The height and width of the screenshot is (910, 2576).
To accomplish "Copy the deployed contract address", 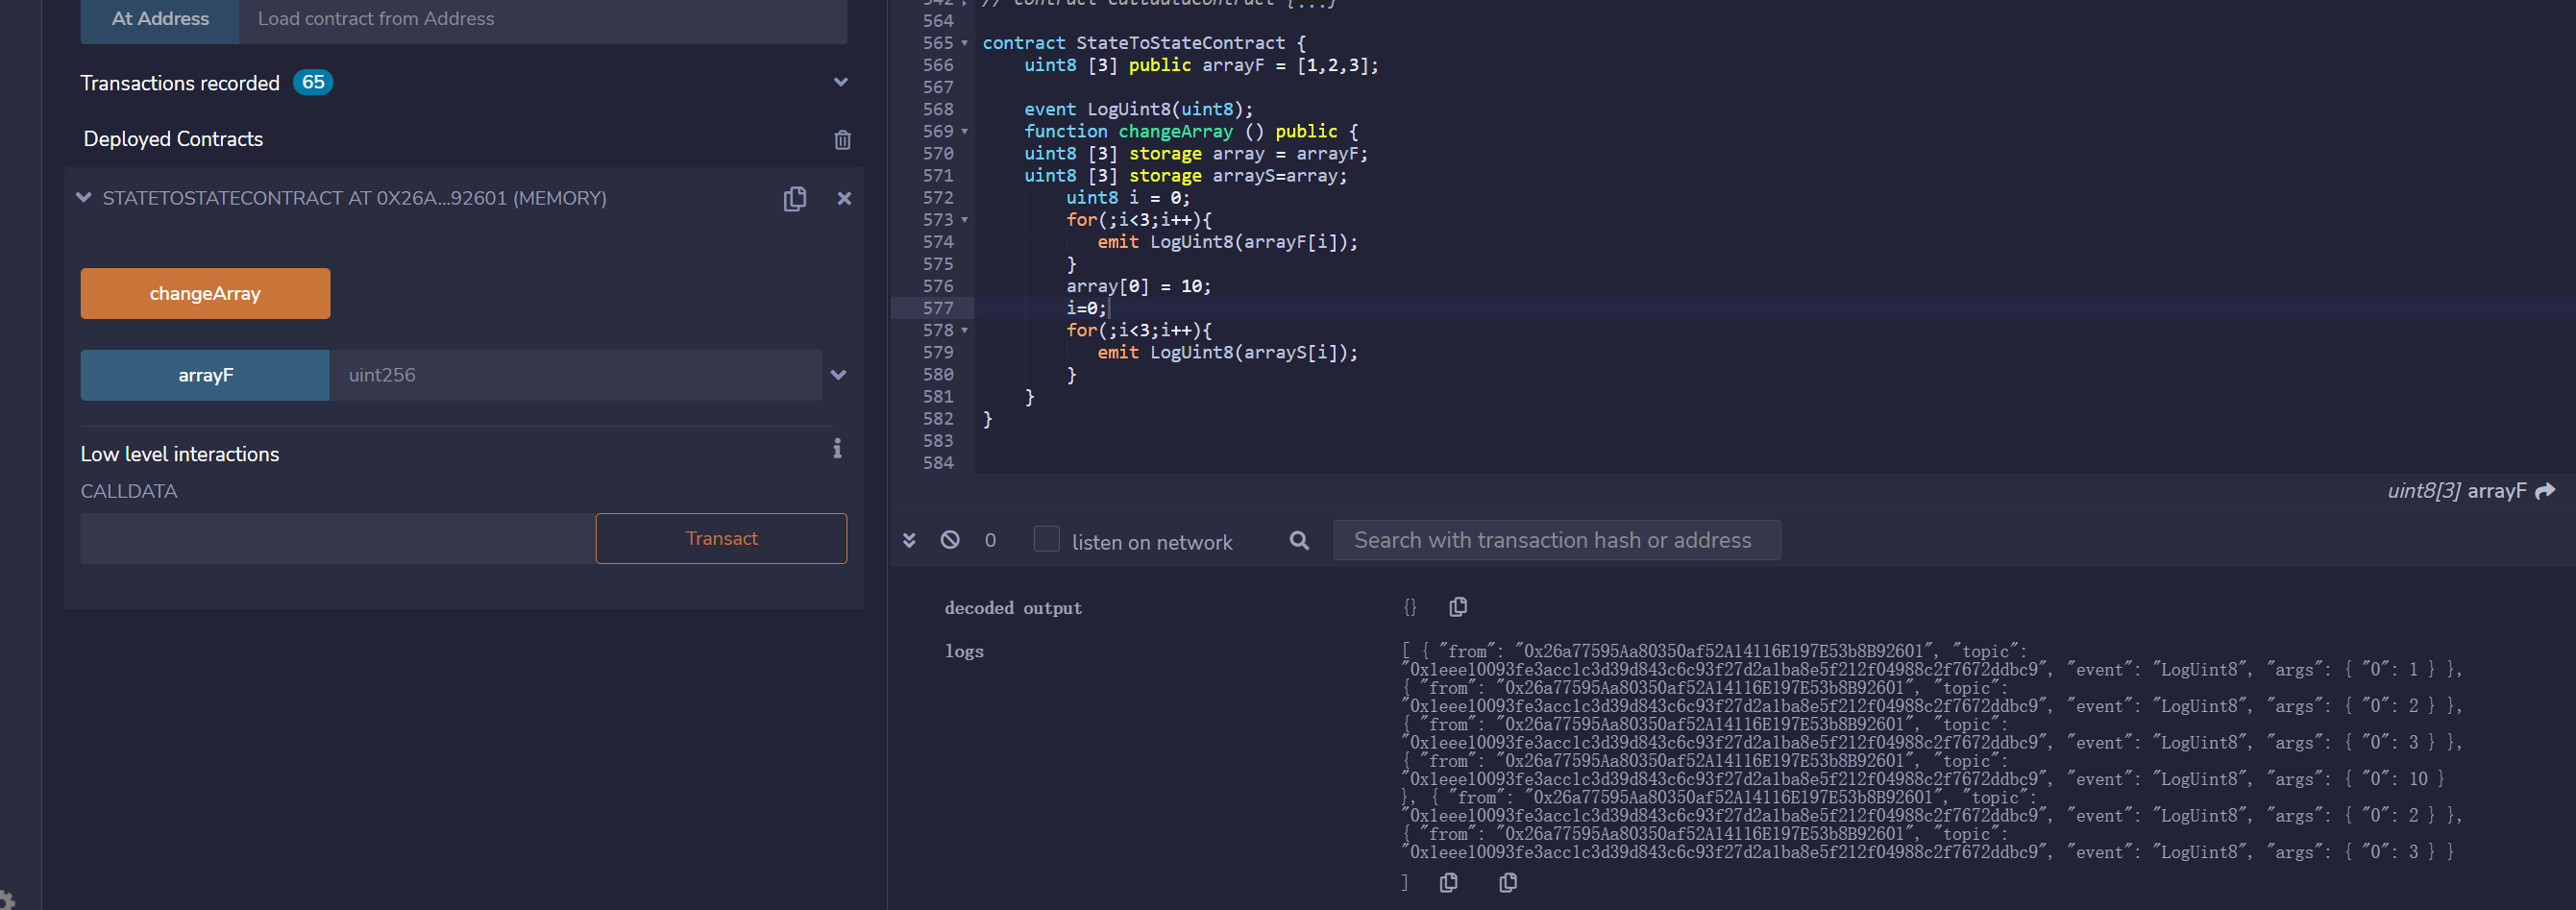I will click(794, 199).
